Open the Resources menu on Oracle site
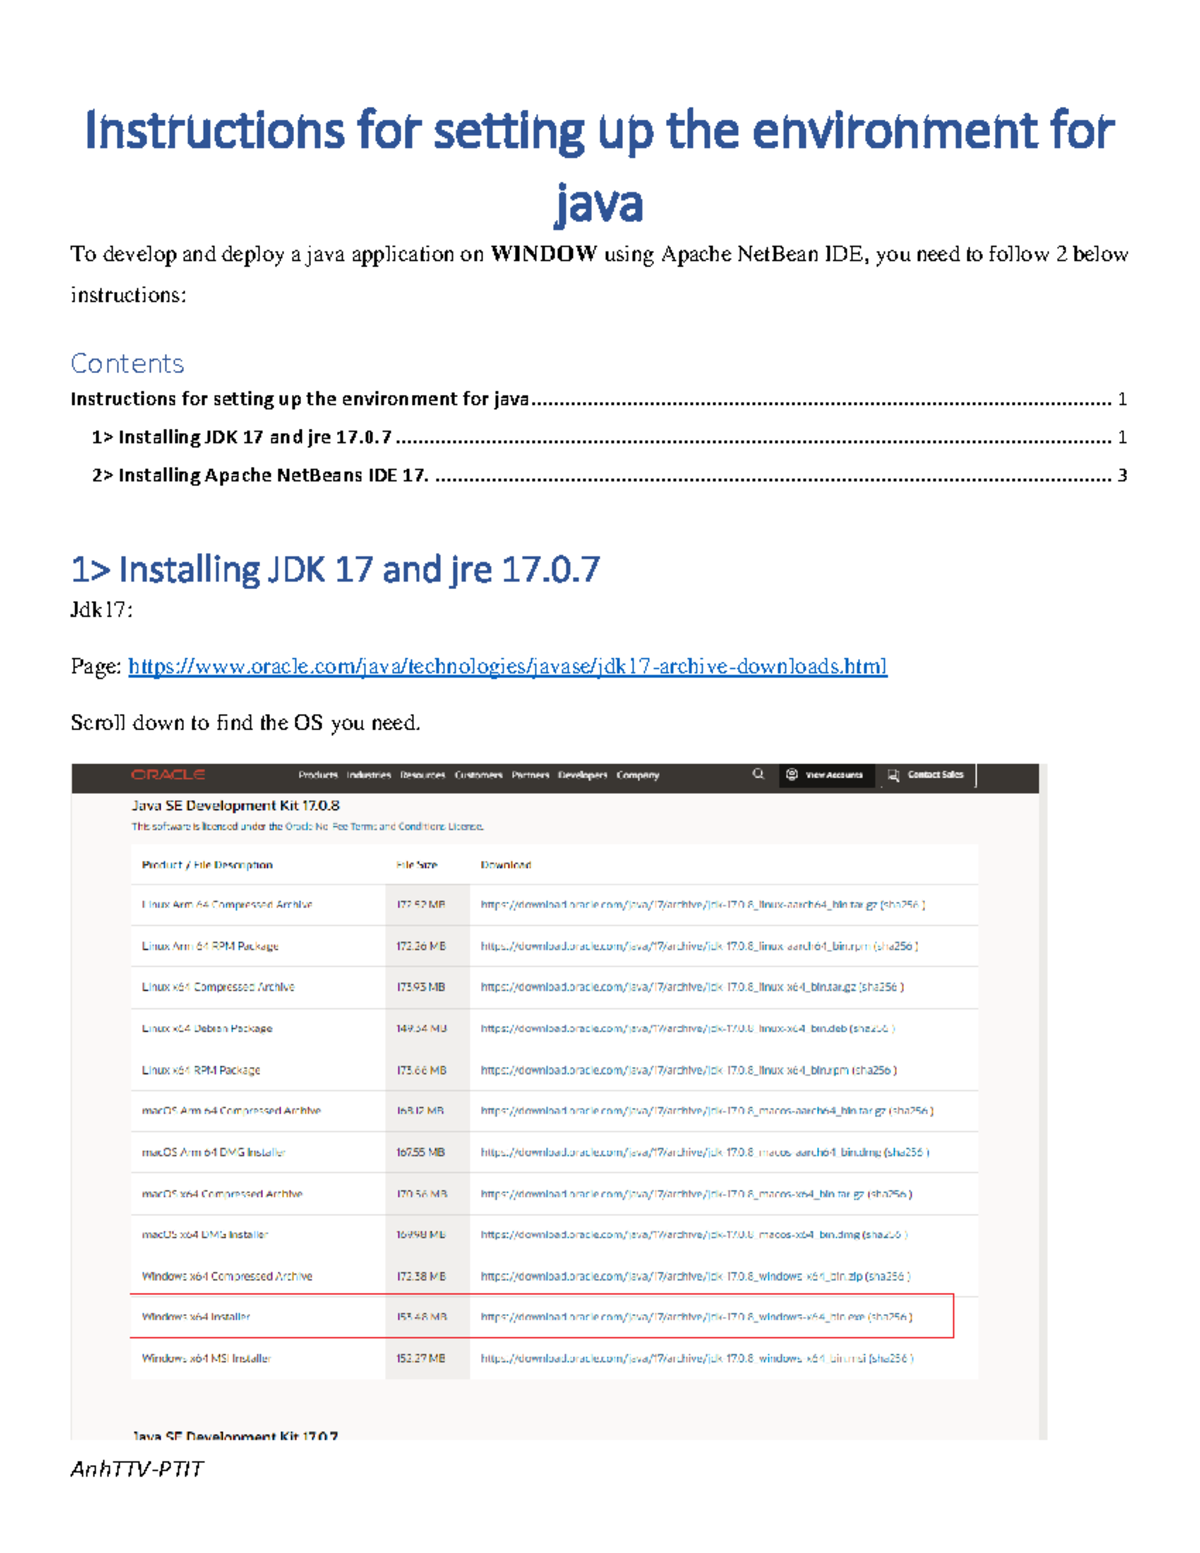The height and width of the screenshot is (1553, 1200). click(423, 775)
